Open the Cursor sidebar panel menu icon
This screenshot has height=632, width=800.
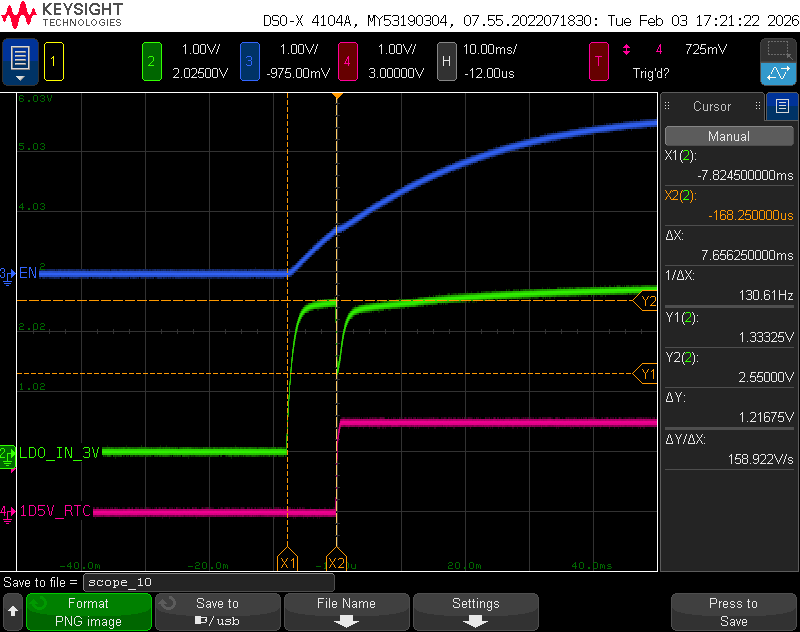pyautogui.click(x=782, y=106)
